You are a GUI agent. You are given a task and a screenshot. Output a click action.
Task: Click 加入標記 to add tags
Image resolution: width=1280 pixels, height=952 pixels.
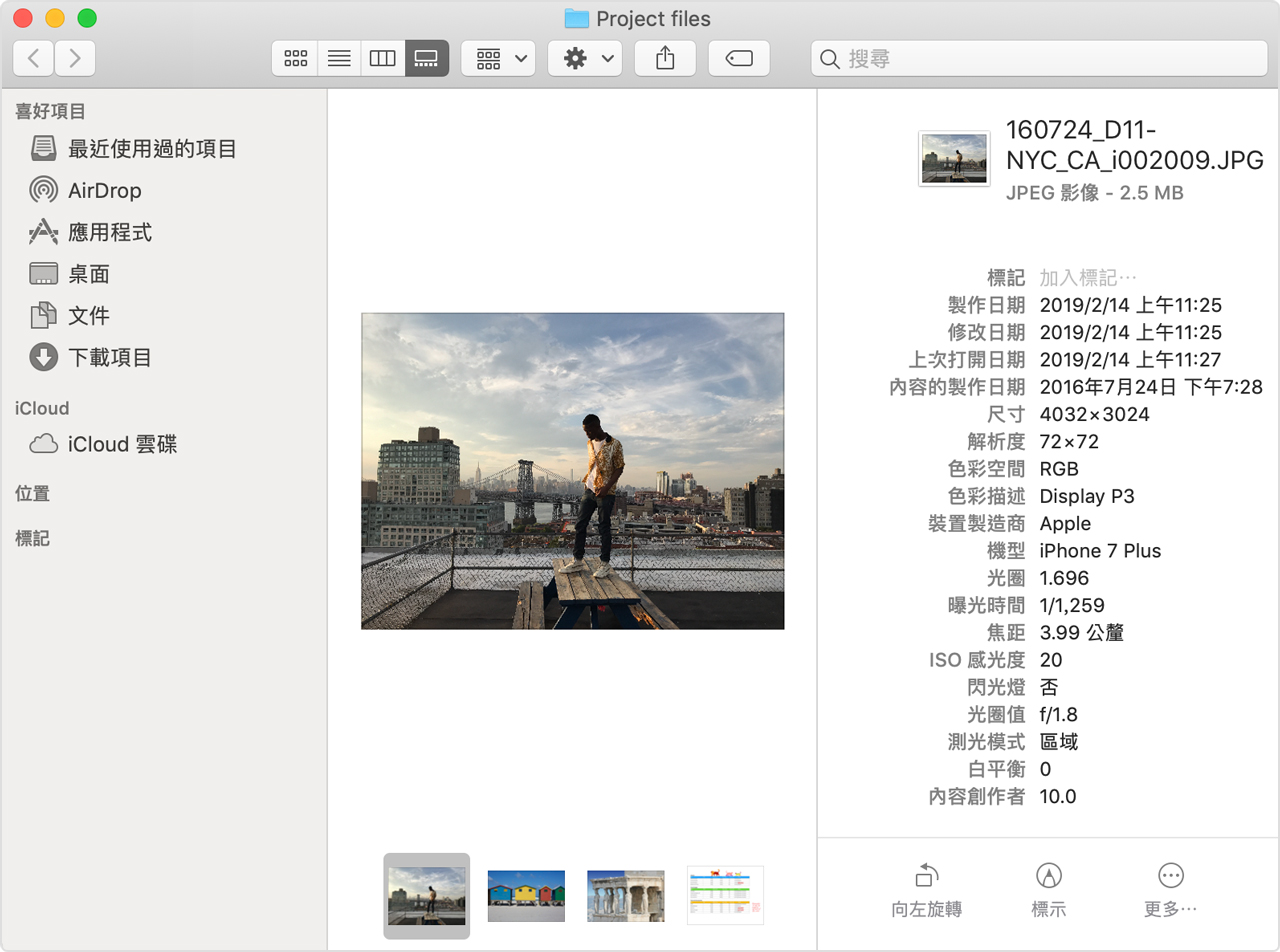tap(1089, 278)
